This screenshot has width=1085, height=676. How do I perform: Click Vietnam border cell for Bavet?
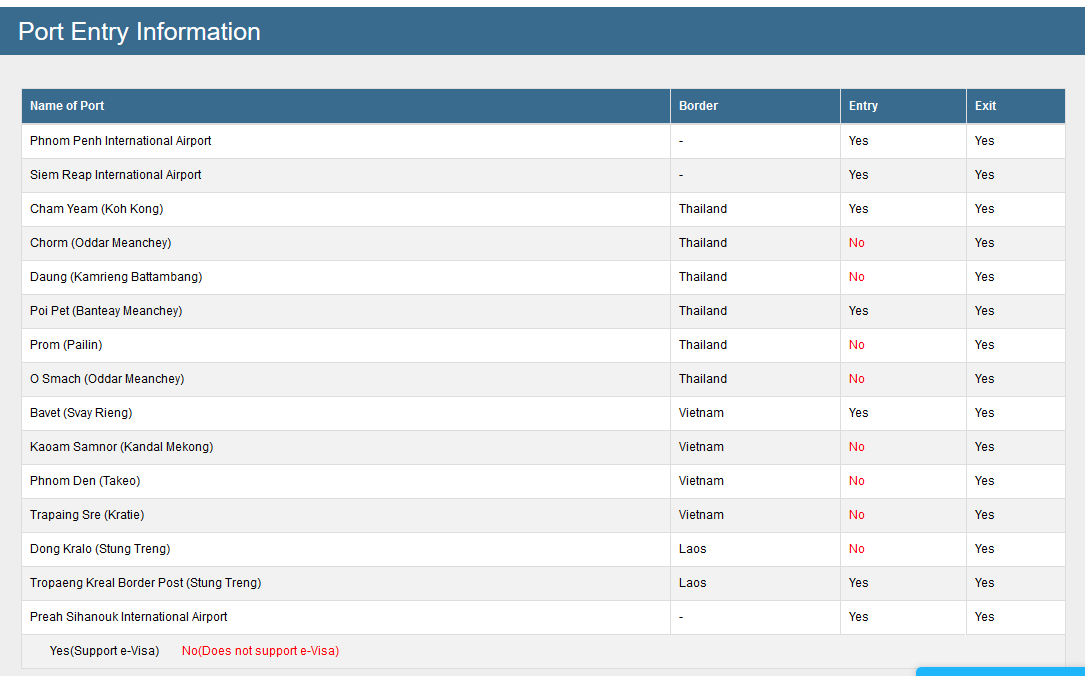click(x=701, y=412)
